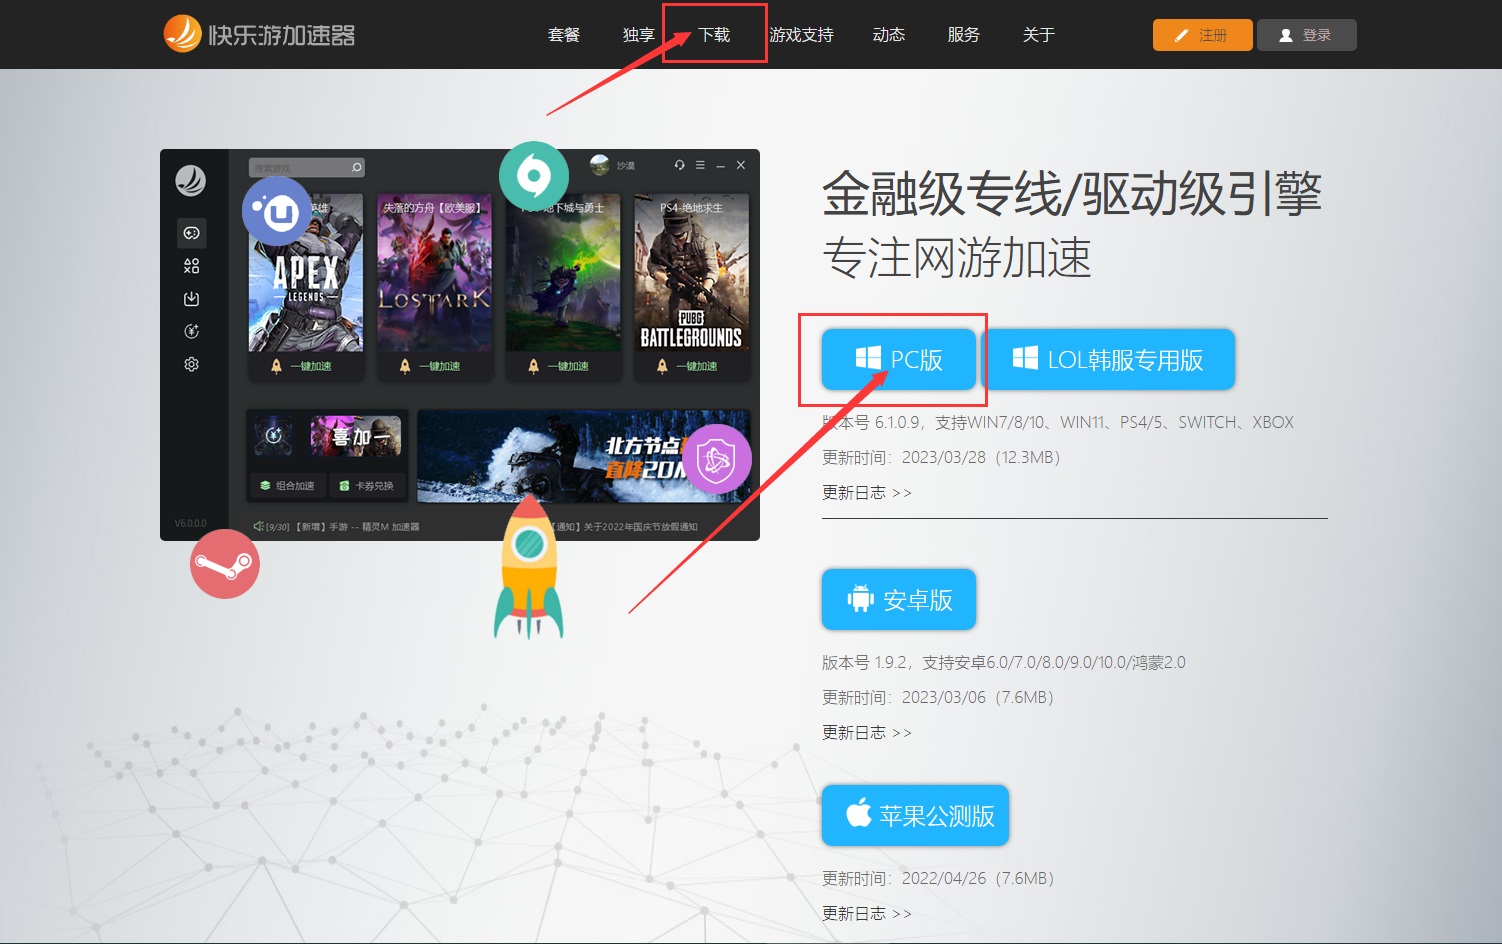The width and height of the screenshot is (1502, 944).
Task: Click the download sidebar icon in preview
Action: pos(191,299)
